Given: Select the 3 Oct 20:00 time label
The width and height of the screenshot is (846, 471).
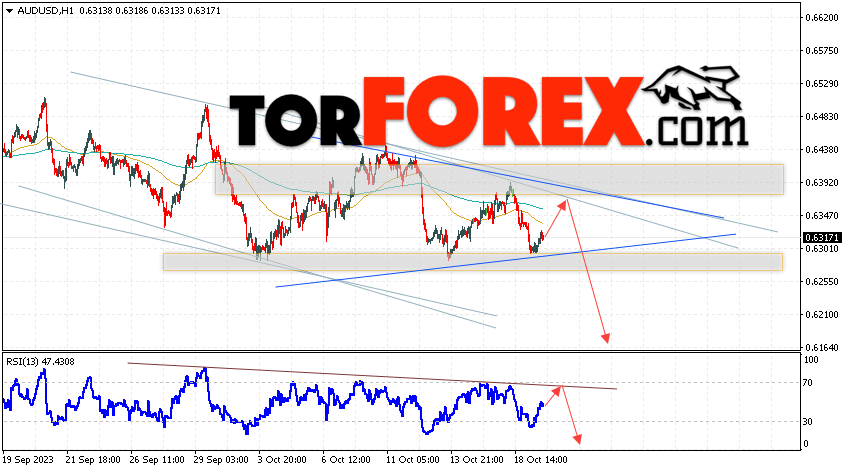Looking at the screenshot, I should click(282, 460).
